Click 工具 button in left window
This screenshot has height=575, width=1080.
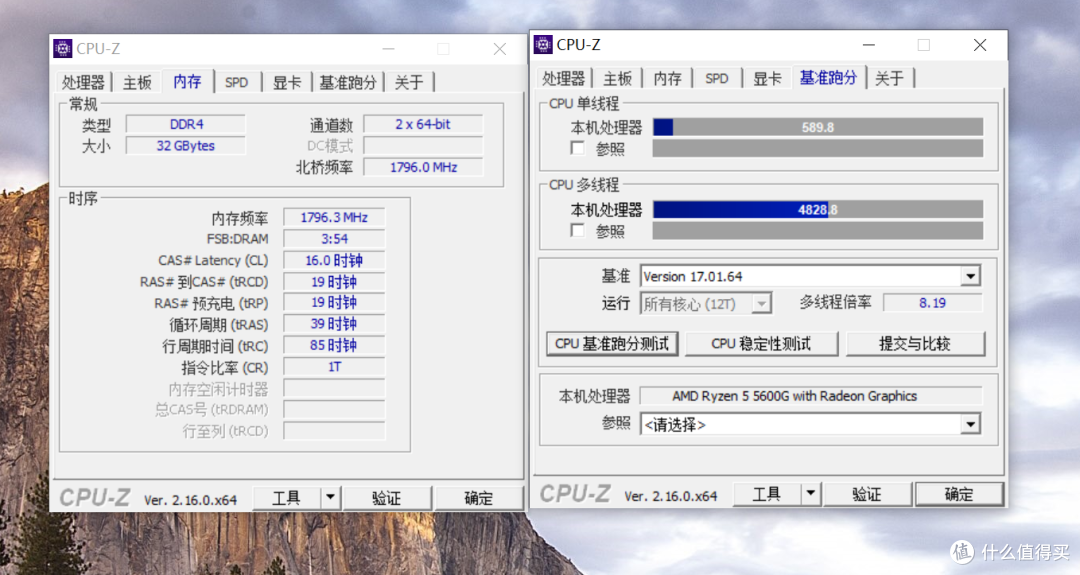tap(287, 497)
